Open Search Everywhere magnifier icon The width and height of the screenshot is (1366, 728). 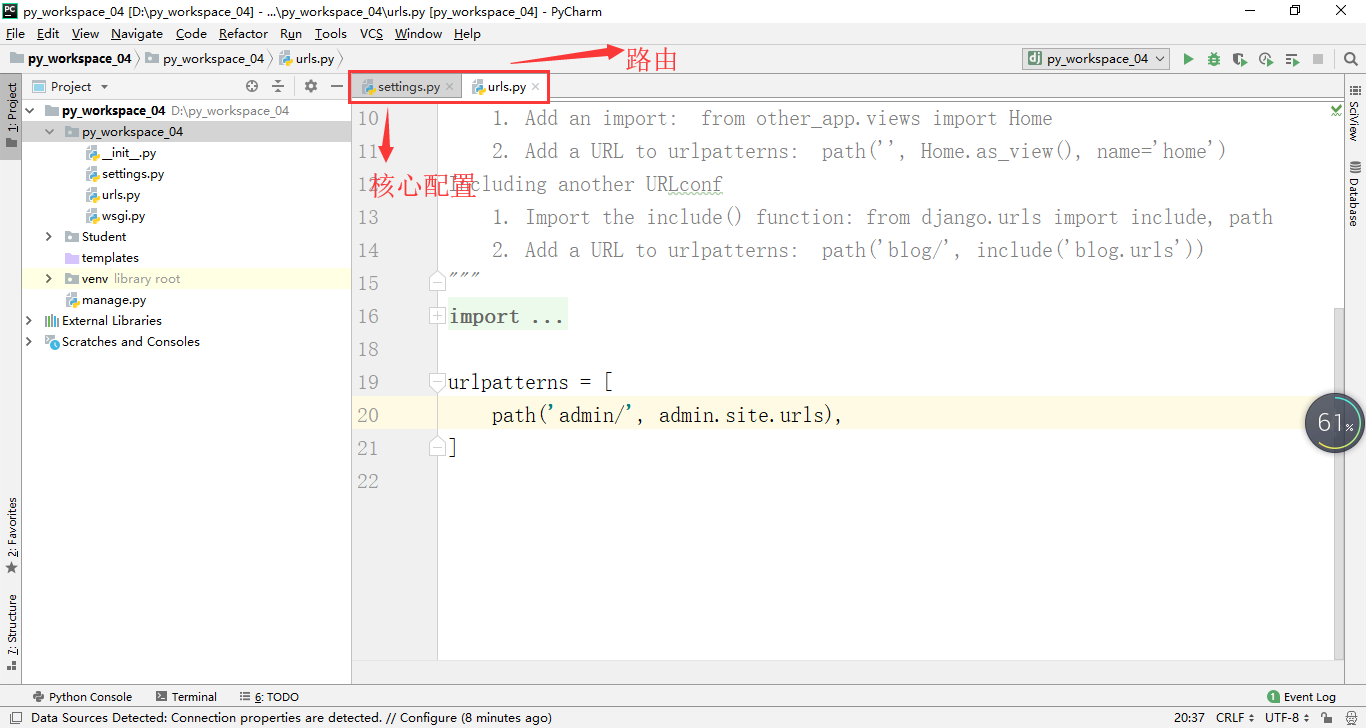1351,59
